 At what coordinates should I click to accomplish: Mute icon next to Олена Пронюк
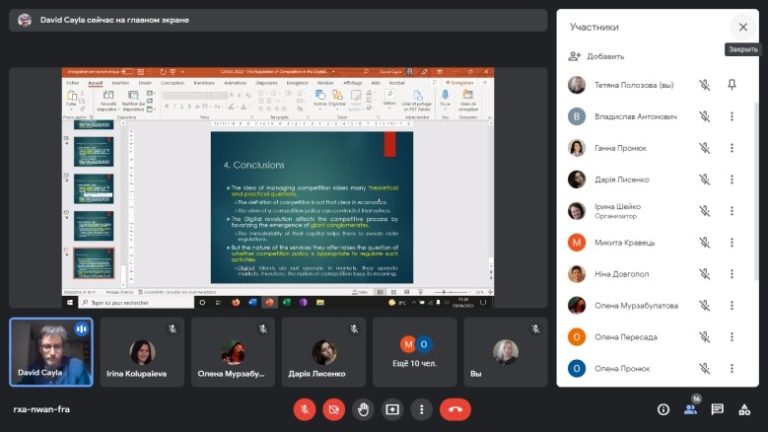coord(704,368)
